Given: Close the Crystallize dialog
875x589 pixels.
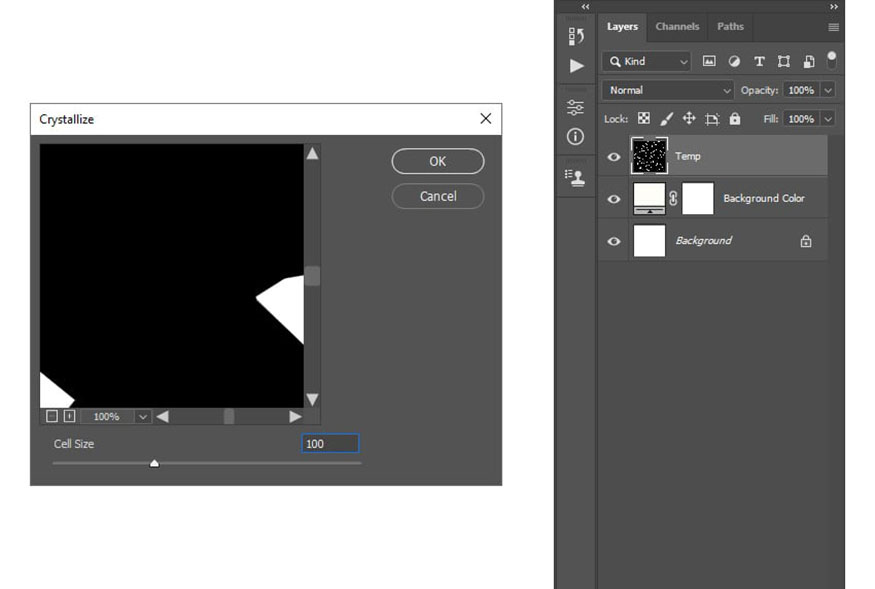Looking at the screenshot, I should 485,118.
